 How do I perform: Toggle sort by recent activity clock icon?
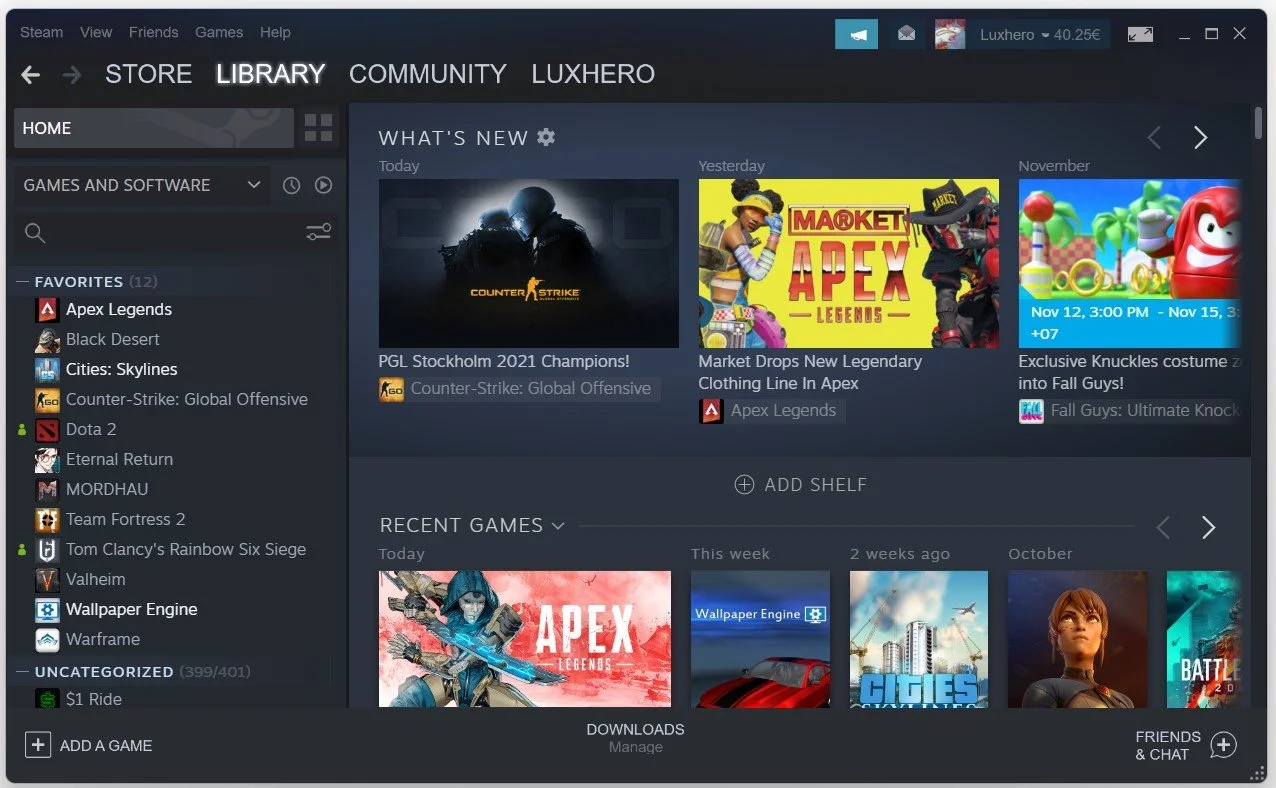[291, 185]
